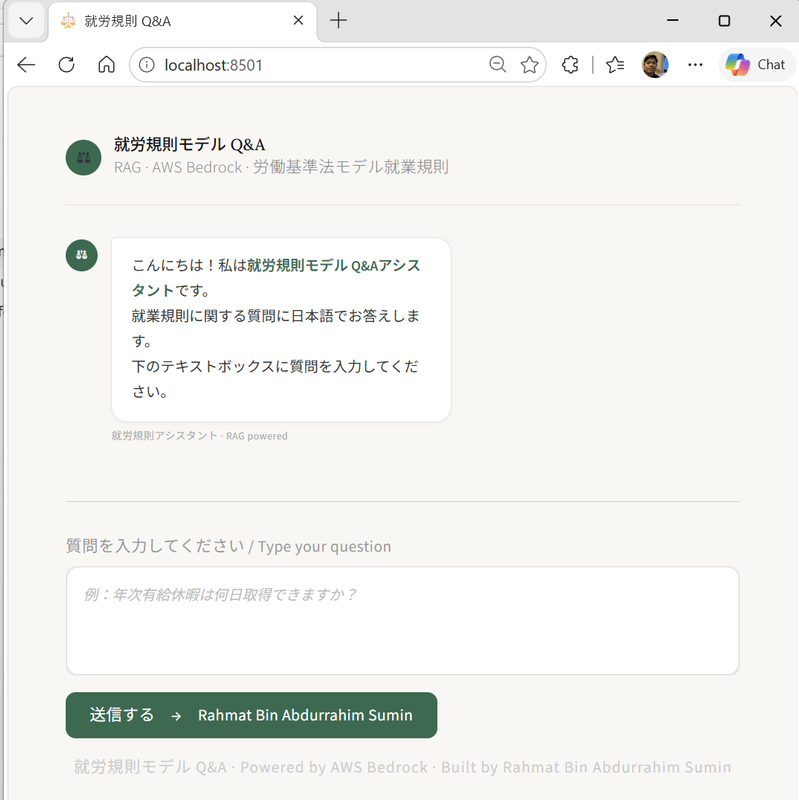Focus the question text area
The height and width of the screenshot is (800, 799).
tap(403, 620)
